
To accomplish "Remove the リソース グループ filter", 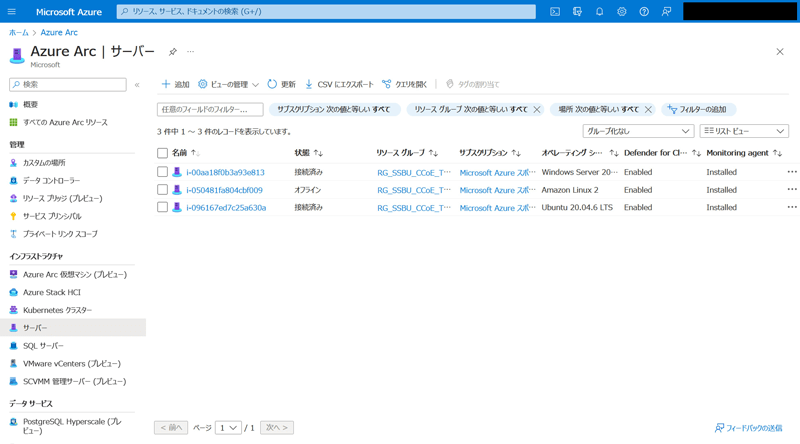I will pyautogui.click(x=537, y=109).
